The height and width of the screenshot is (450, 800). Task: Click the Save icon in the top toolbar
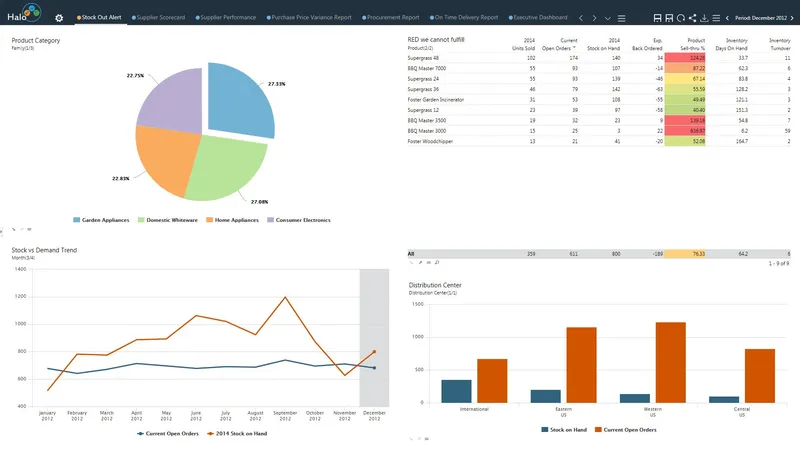click(657, 18)
